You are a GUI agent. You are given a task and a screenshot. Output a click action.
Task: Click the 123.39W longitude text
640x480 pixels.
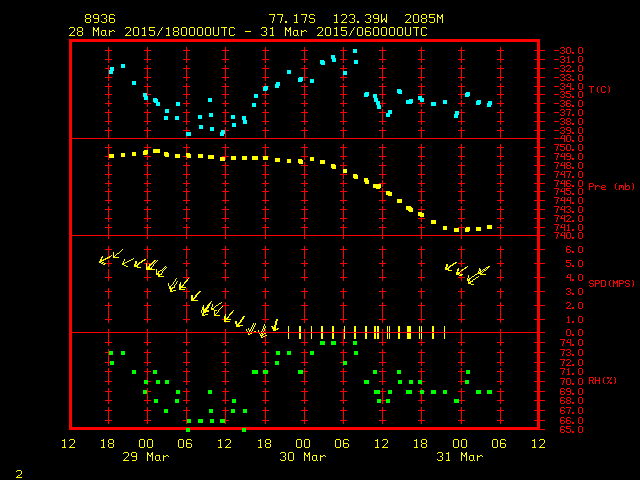[x=360, y=19]
